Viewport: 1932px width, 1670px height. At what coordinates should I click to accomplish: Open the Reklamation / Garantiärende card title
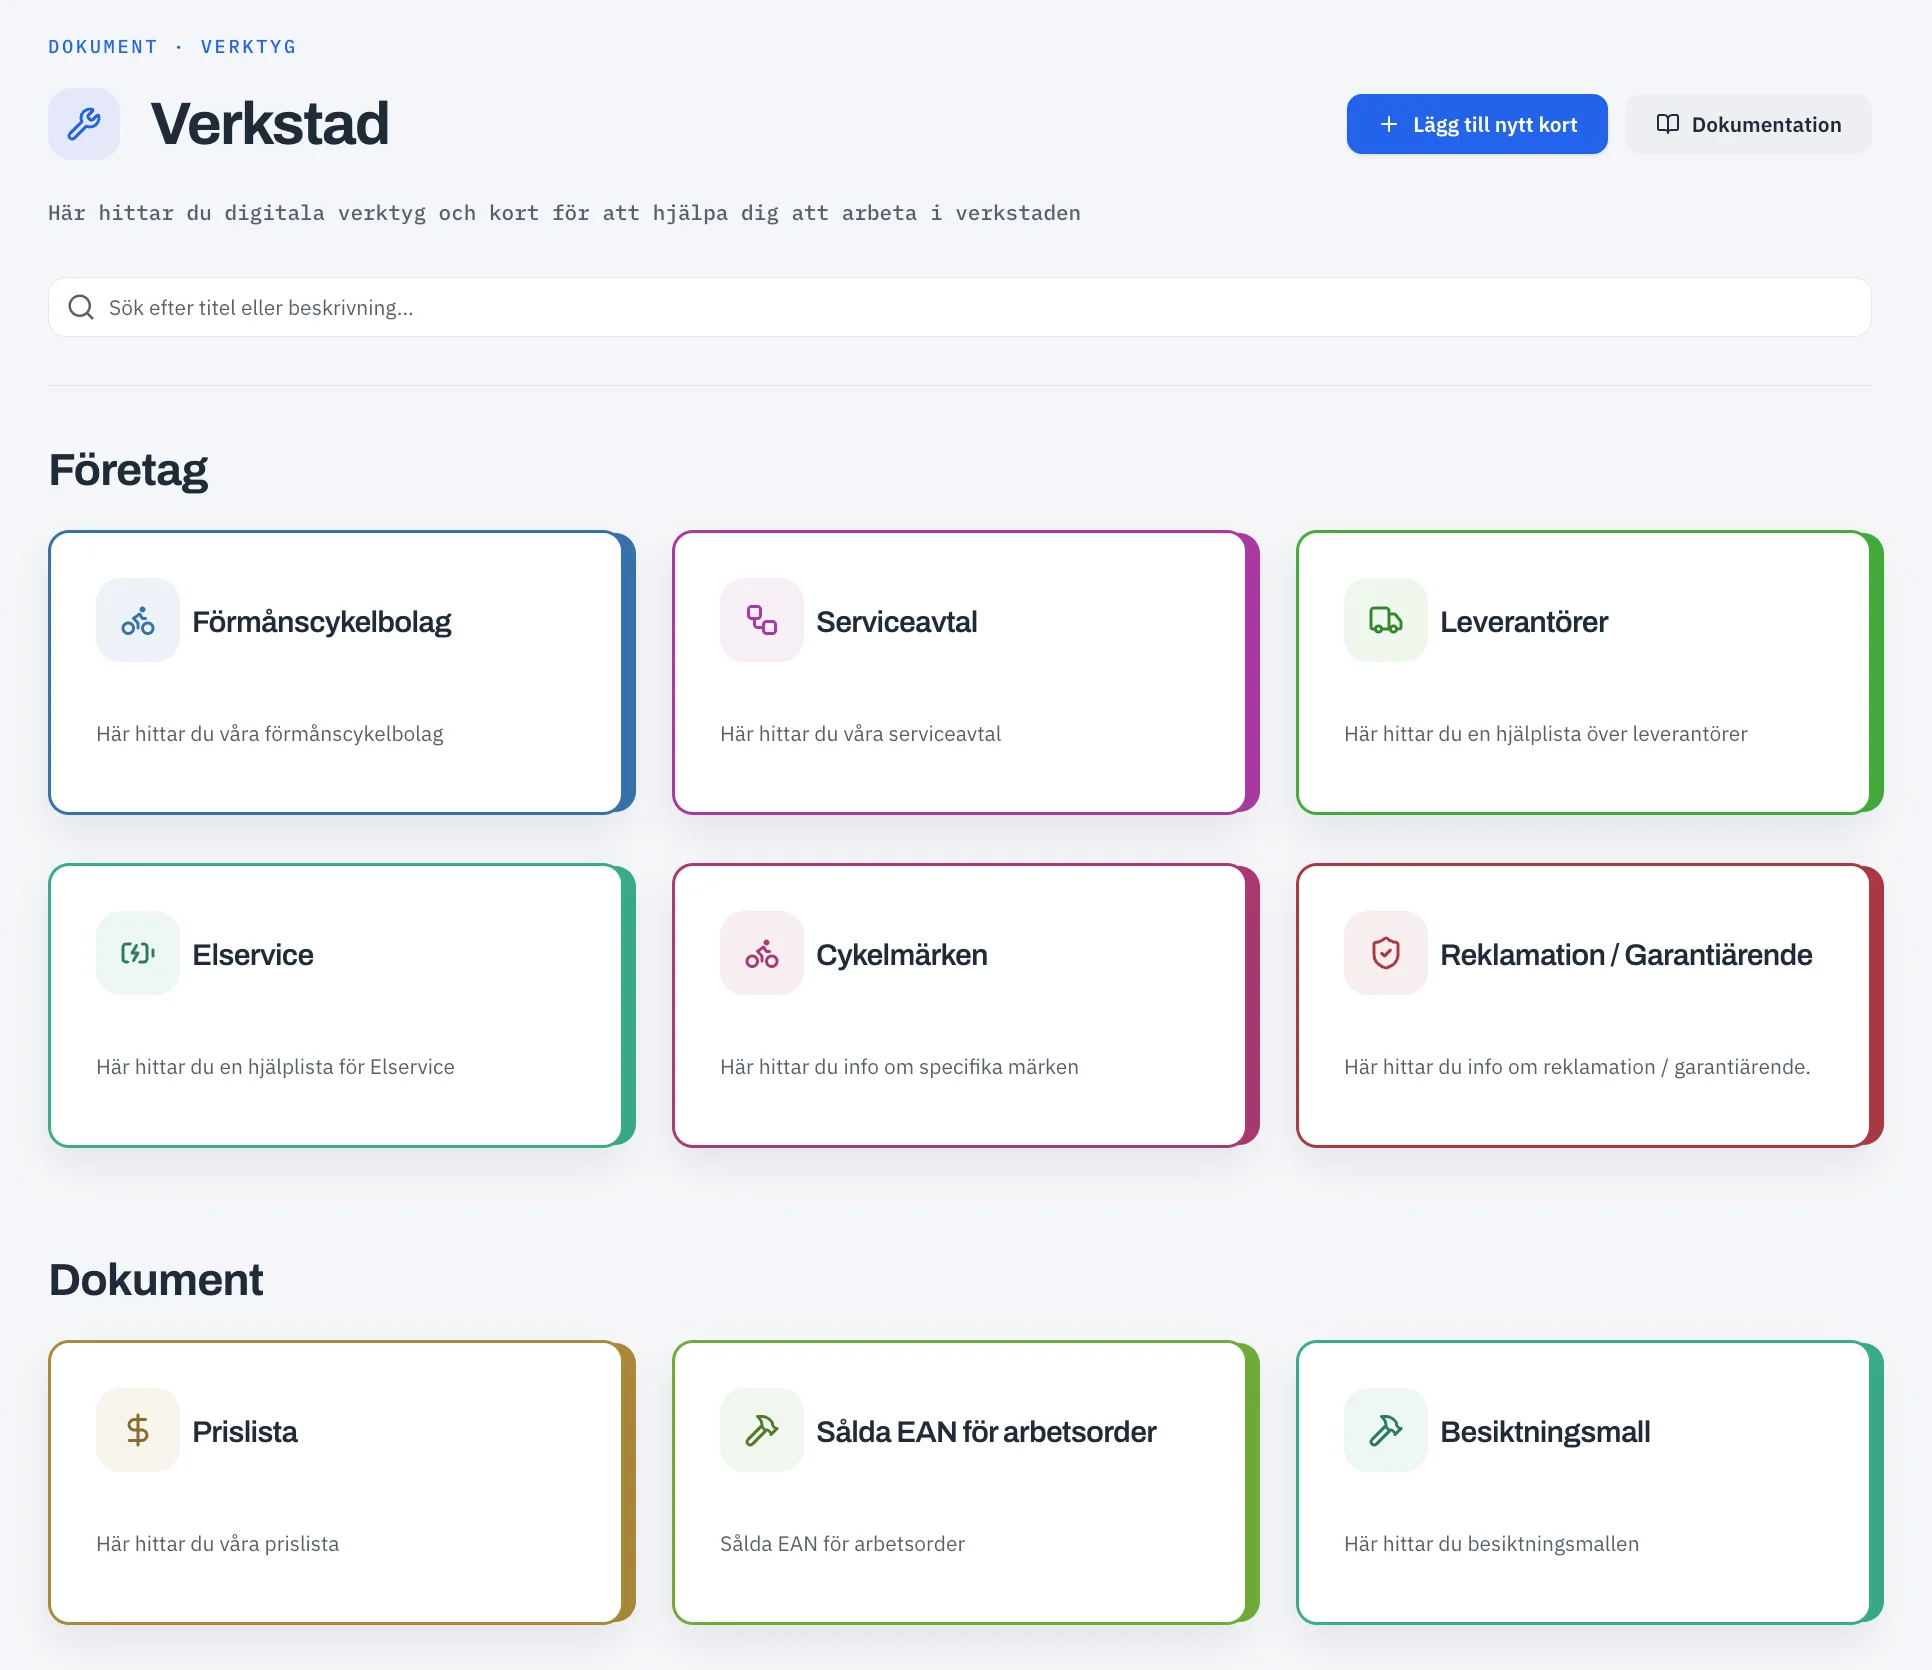click(1626, 954)
